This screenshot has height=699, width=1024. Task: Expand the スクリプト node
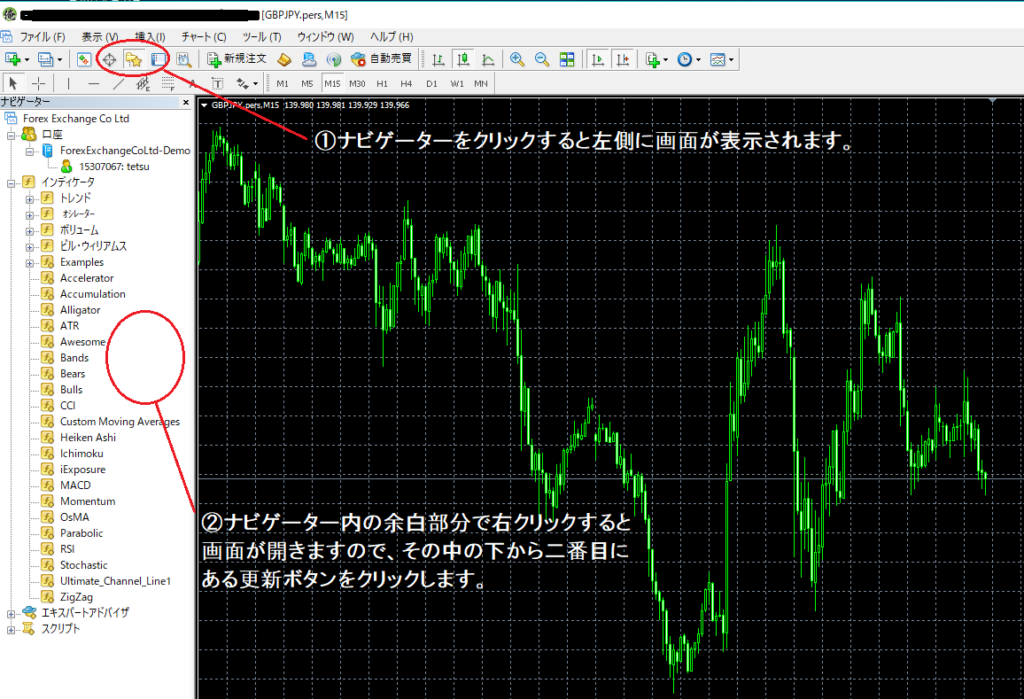(x=11, y=630)
